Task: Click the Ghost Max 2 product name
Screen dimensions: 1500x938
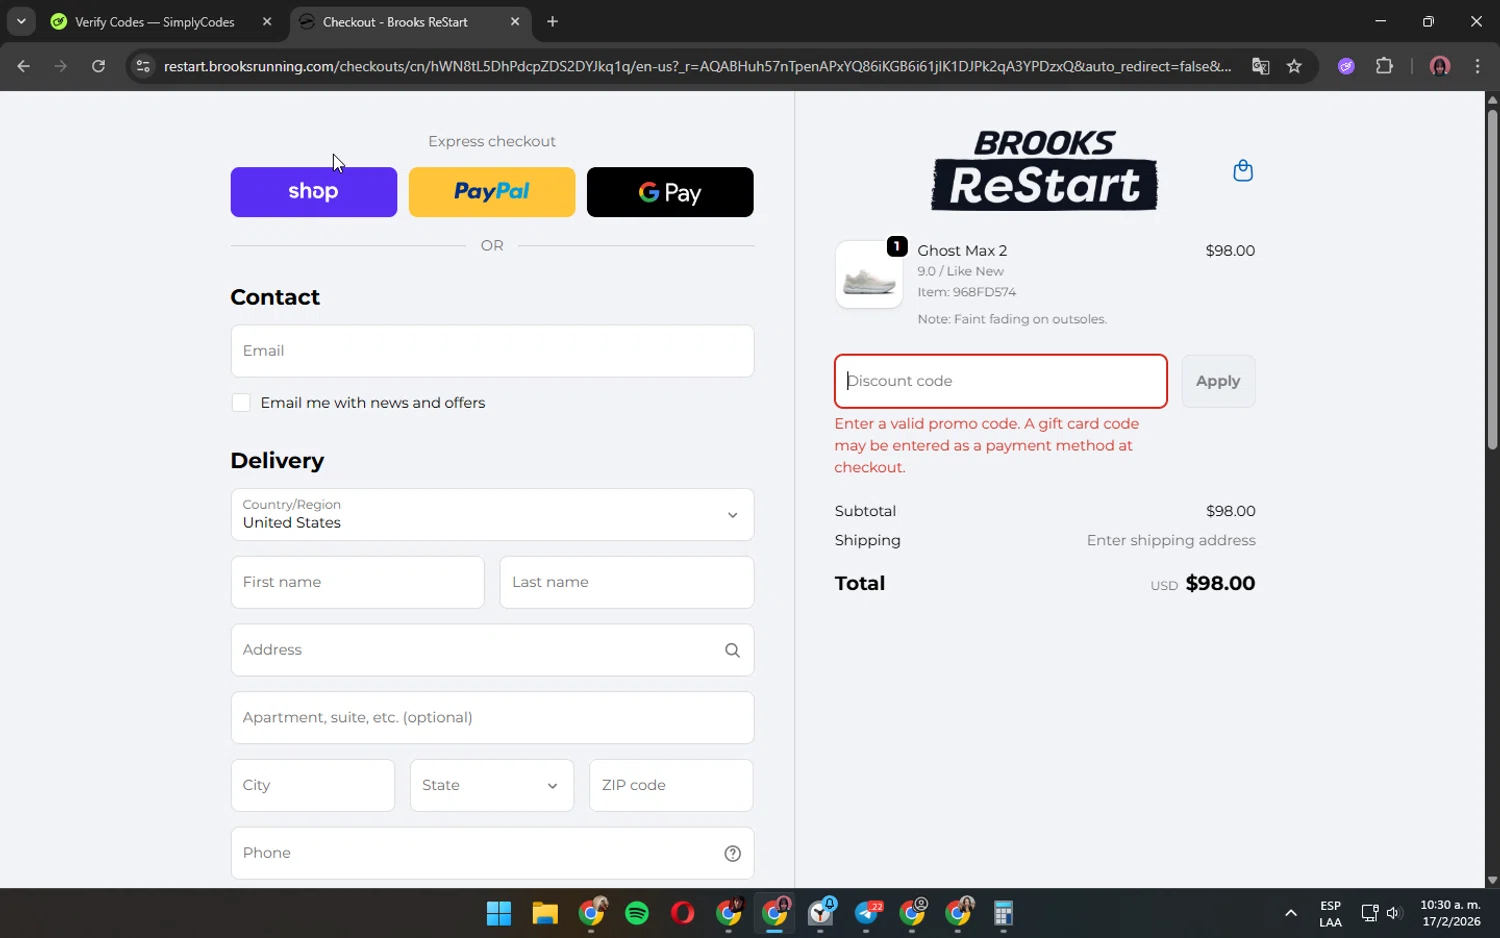Action: pos(962,250)
